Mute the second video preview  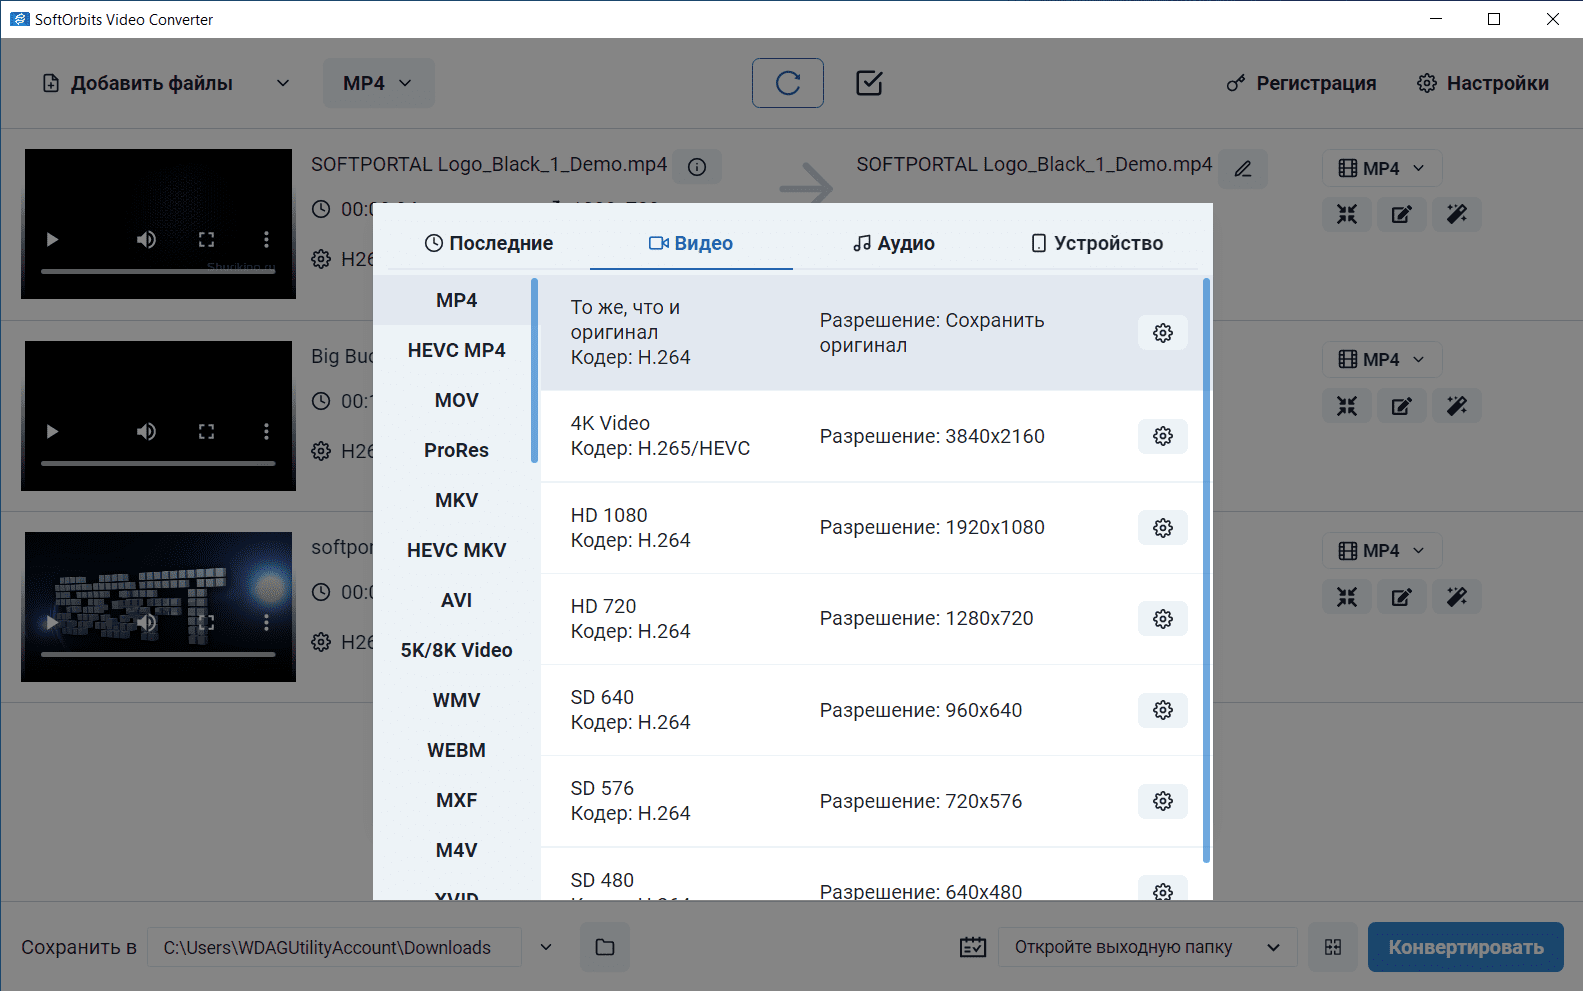(x=147, y=432)
